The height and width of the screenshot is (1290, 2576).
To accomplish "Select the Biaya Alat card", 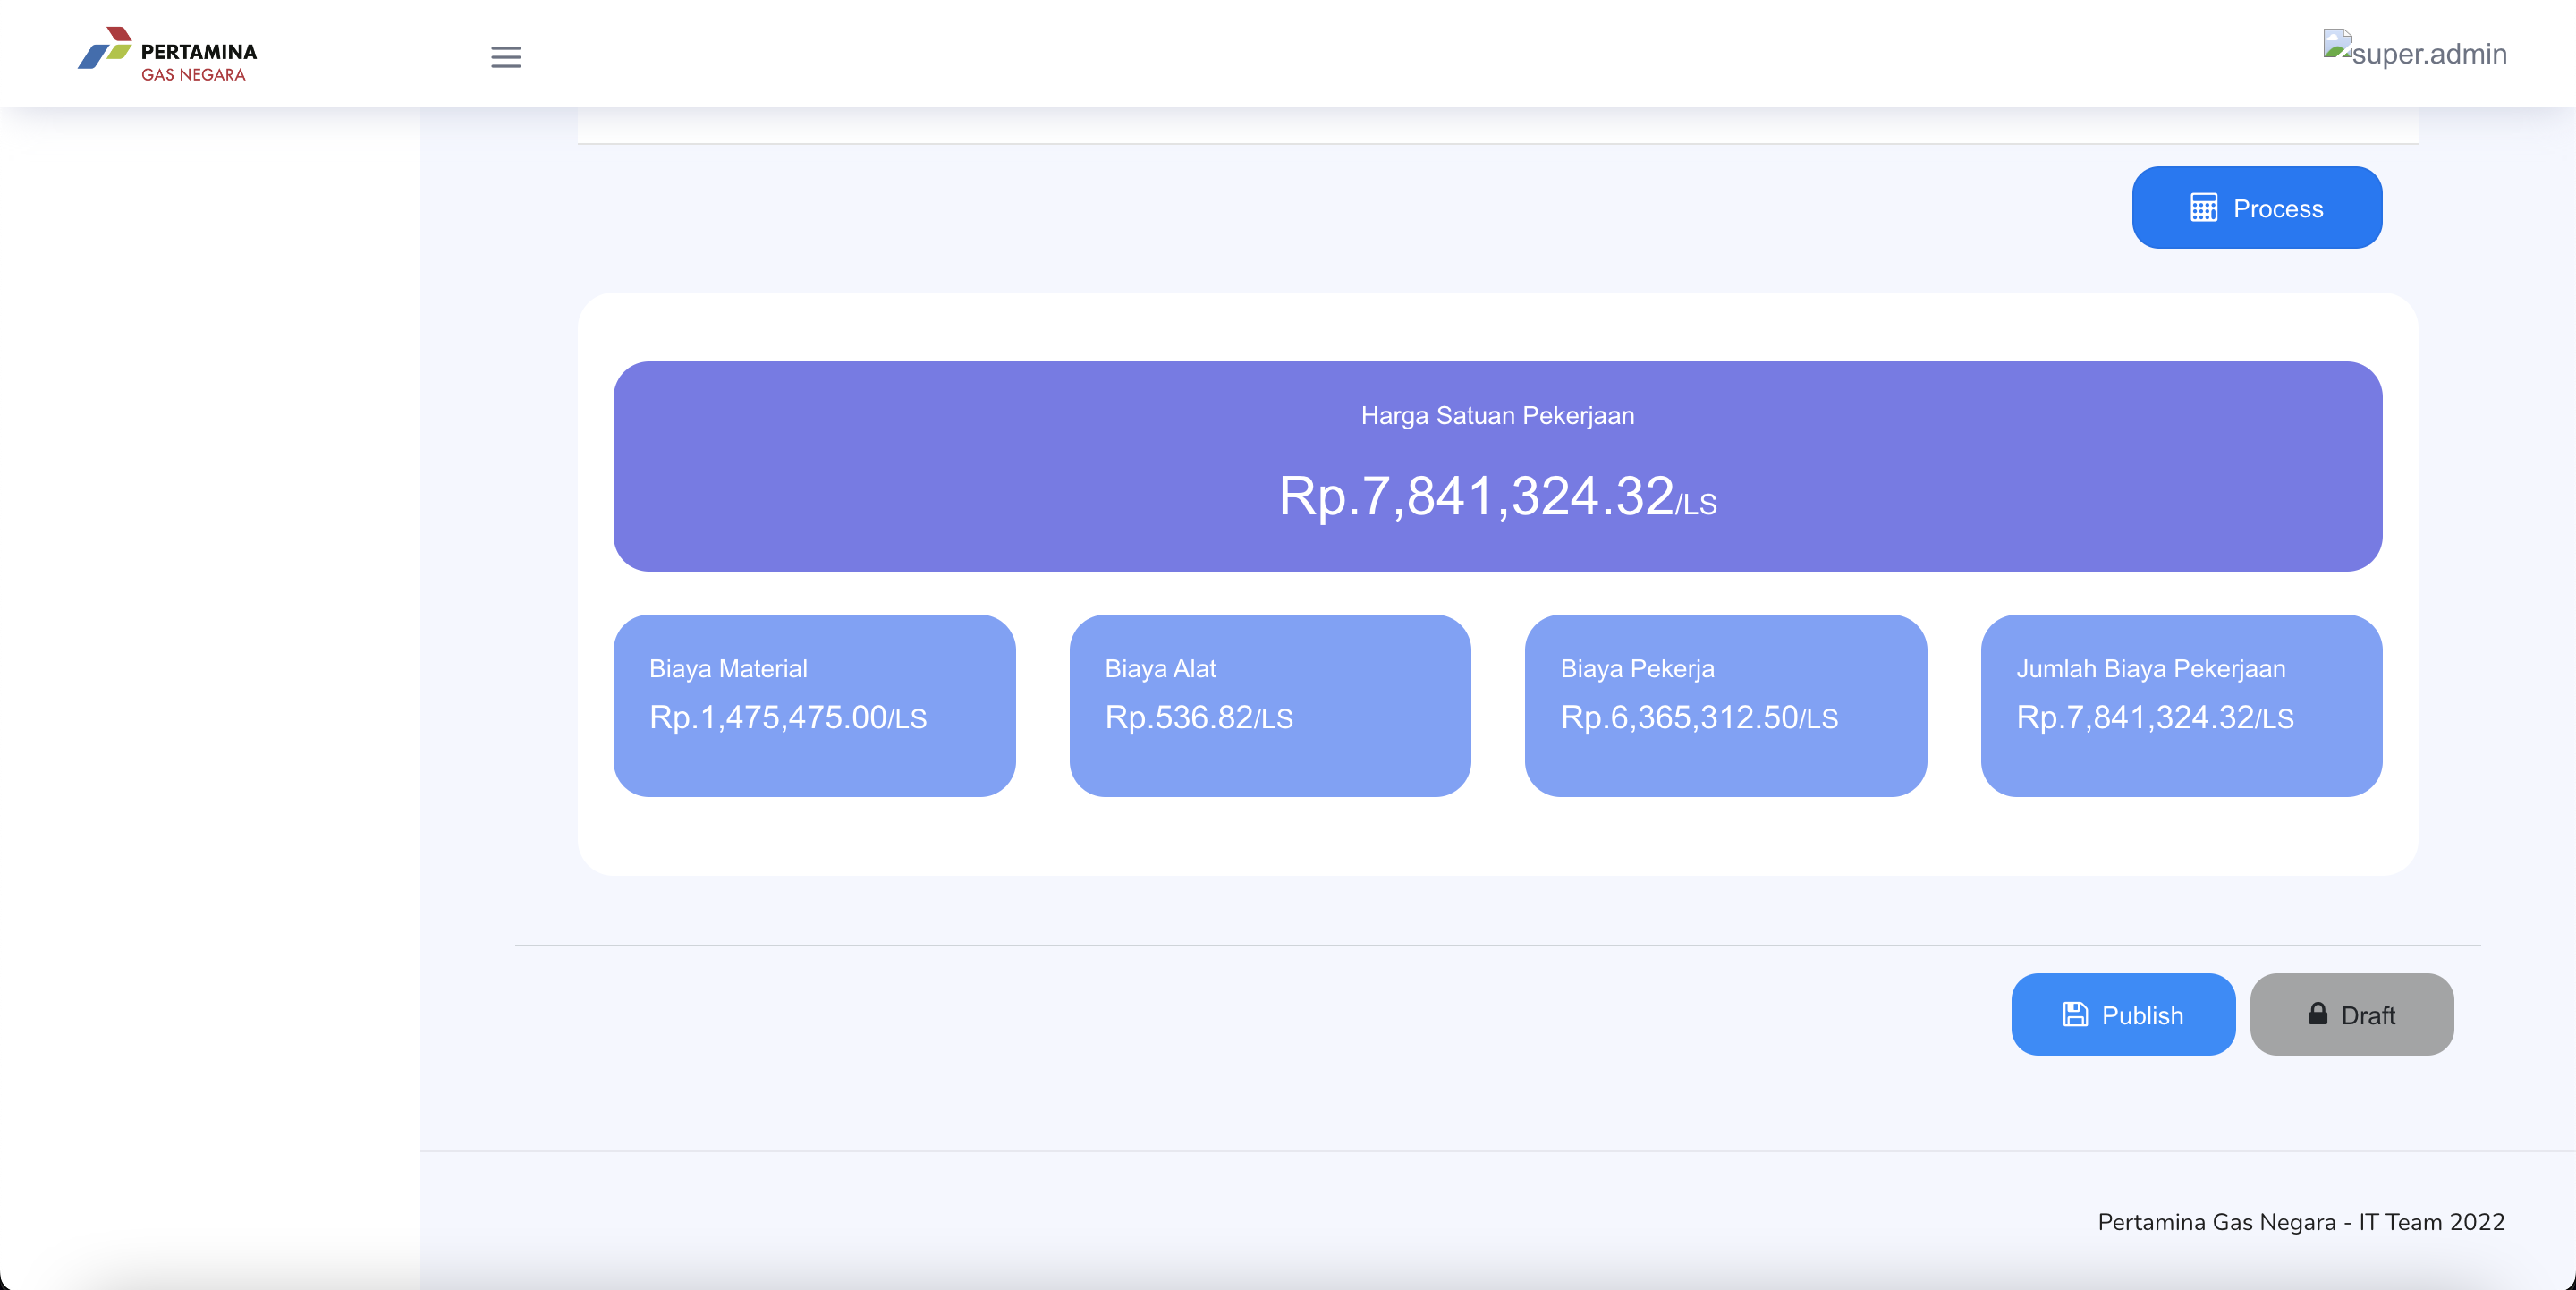I will 1270,706.
